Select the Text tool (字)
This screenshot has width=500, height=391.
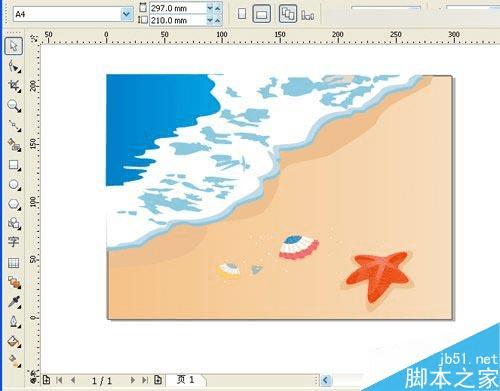14,242
